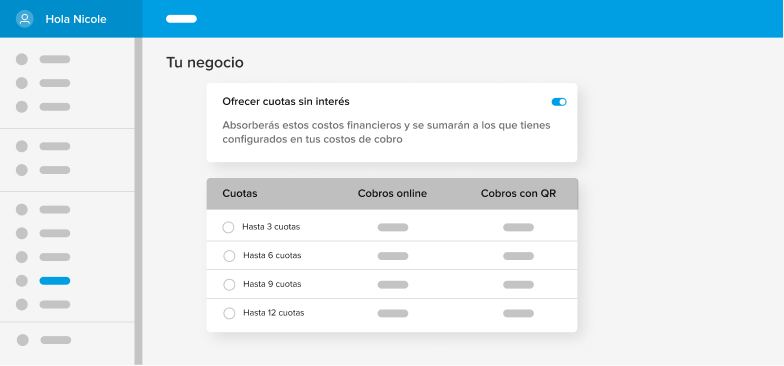The image size is (784, 366).
Task: Click the sidebar vertical scrollbar
Action: pyautogui.click(x=138, y=202)
